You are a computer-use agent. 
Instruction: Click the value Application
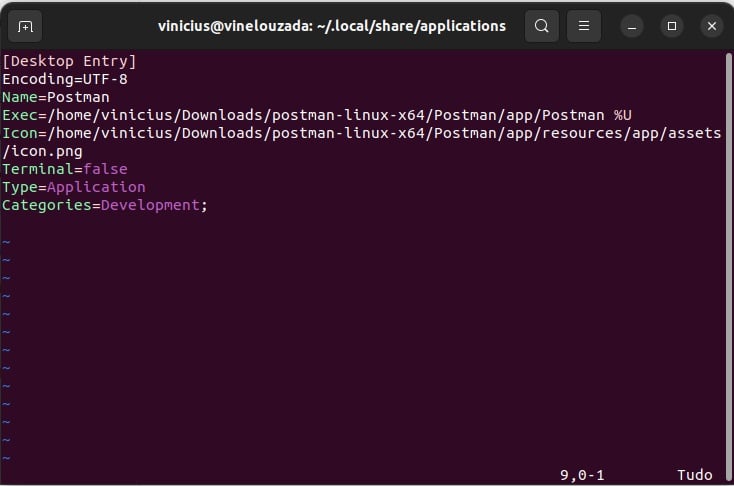pyautogui.click(x=96, y=187)
